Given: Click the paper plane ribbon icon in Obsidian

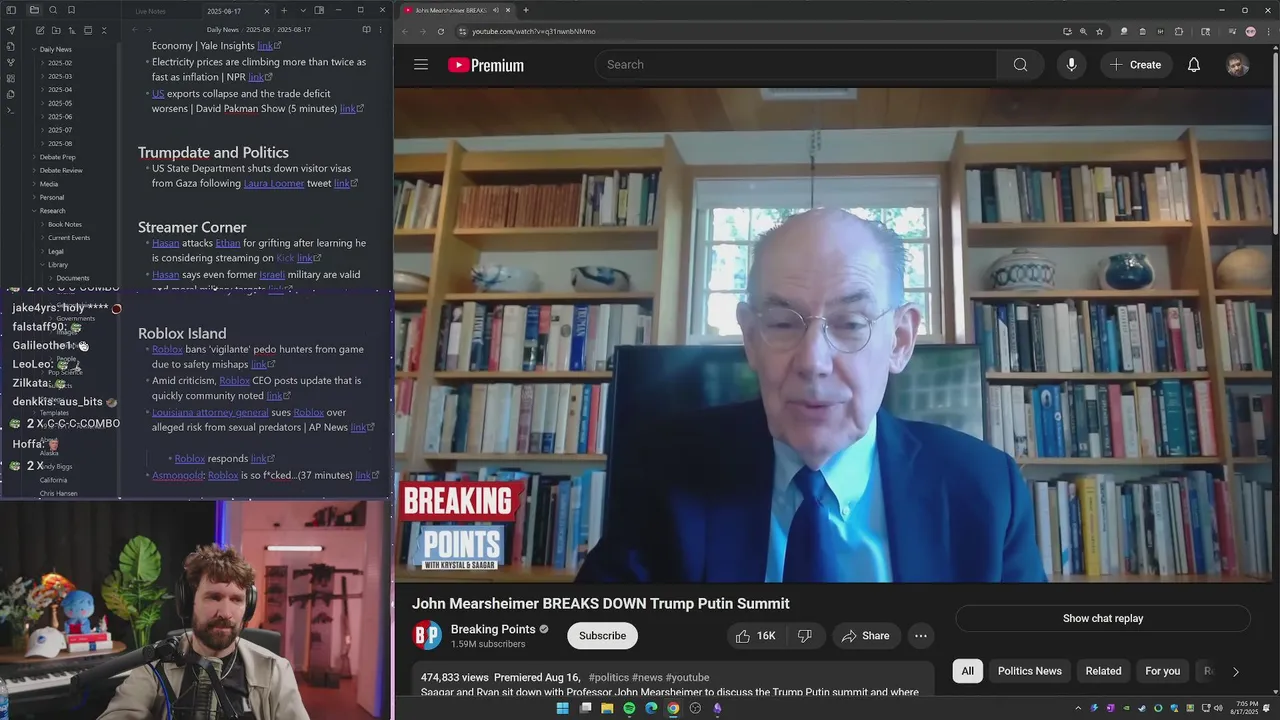Looking at the screenshot, I should tap(11, 30).
